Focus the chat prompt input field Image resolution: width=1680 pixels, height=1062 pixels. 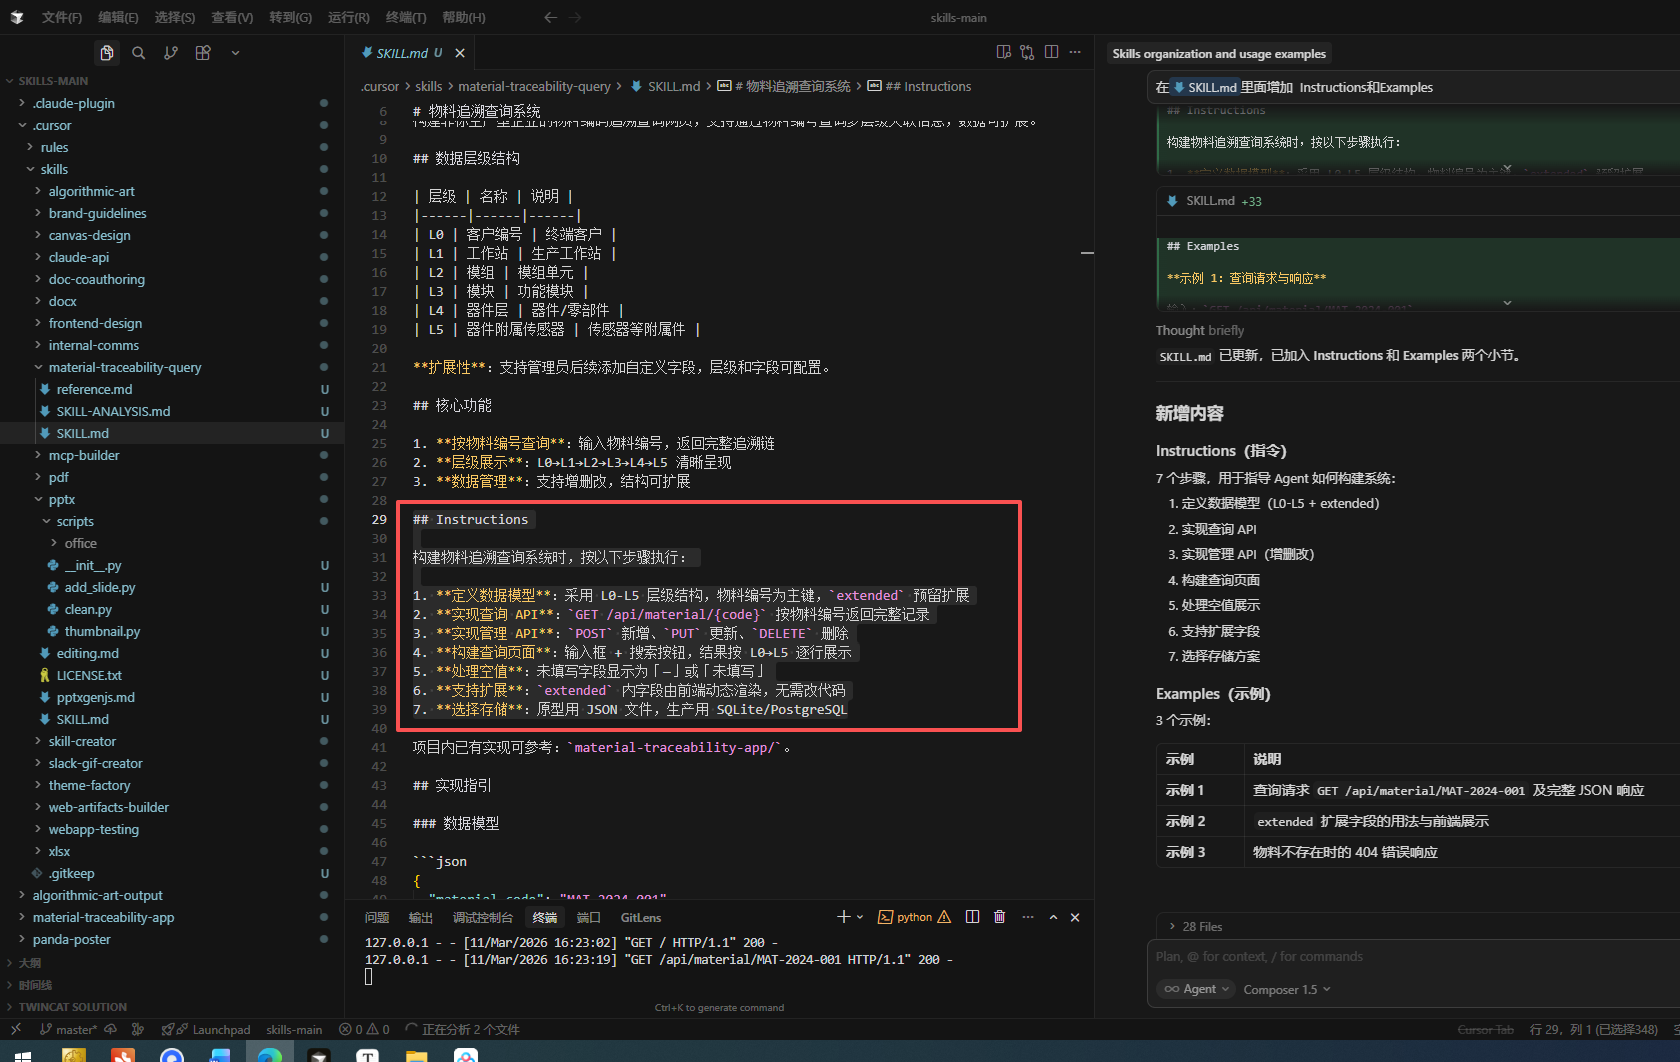coord(1413,957)
